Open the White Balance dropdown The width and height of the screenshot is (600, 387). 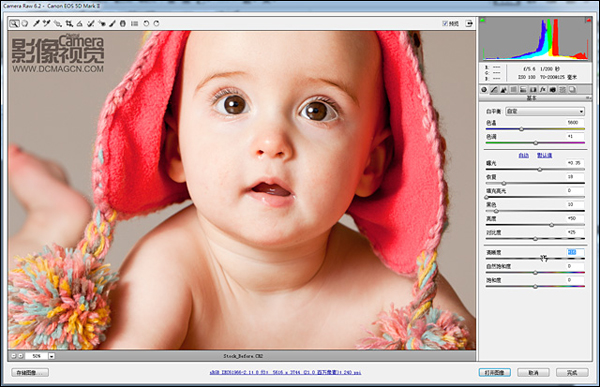coord(545,111)
